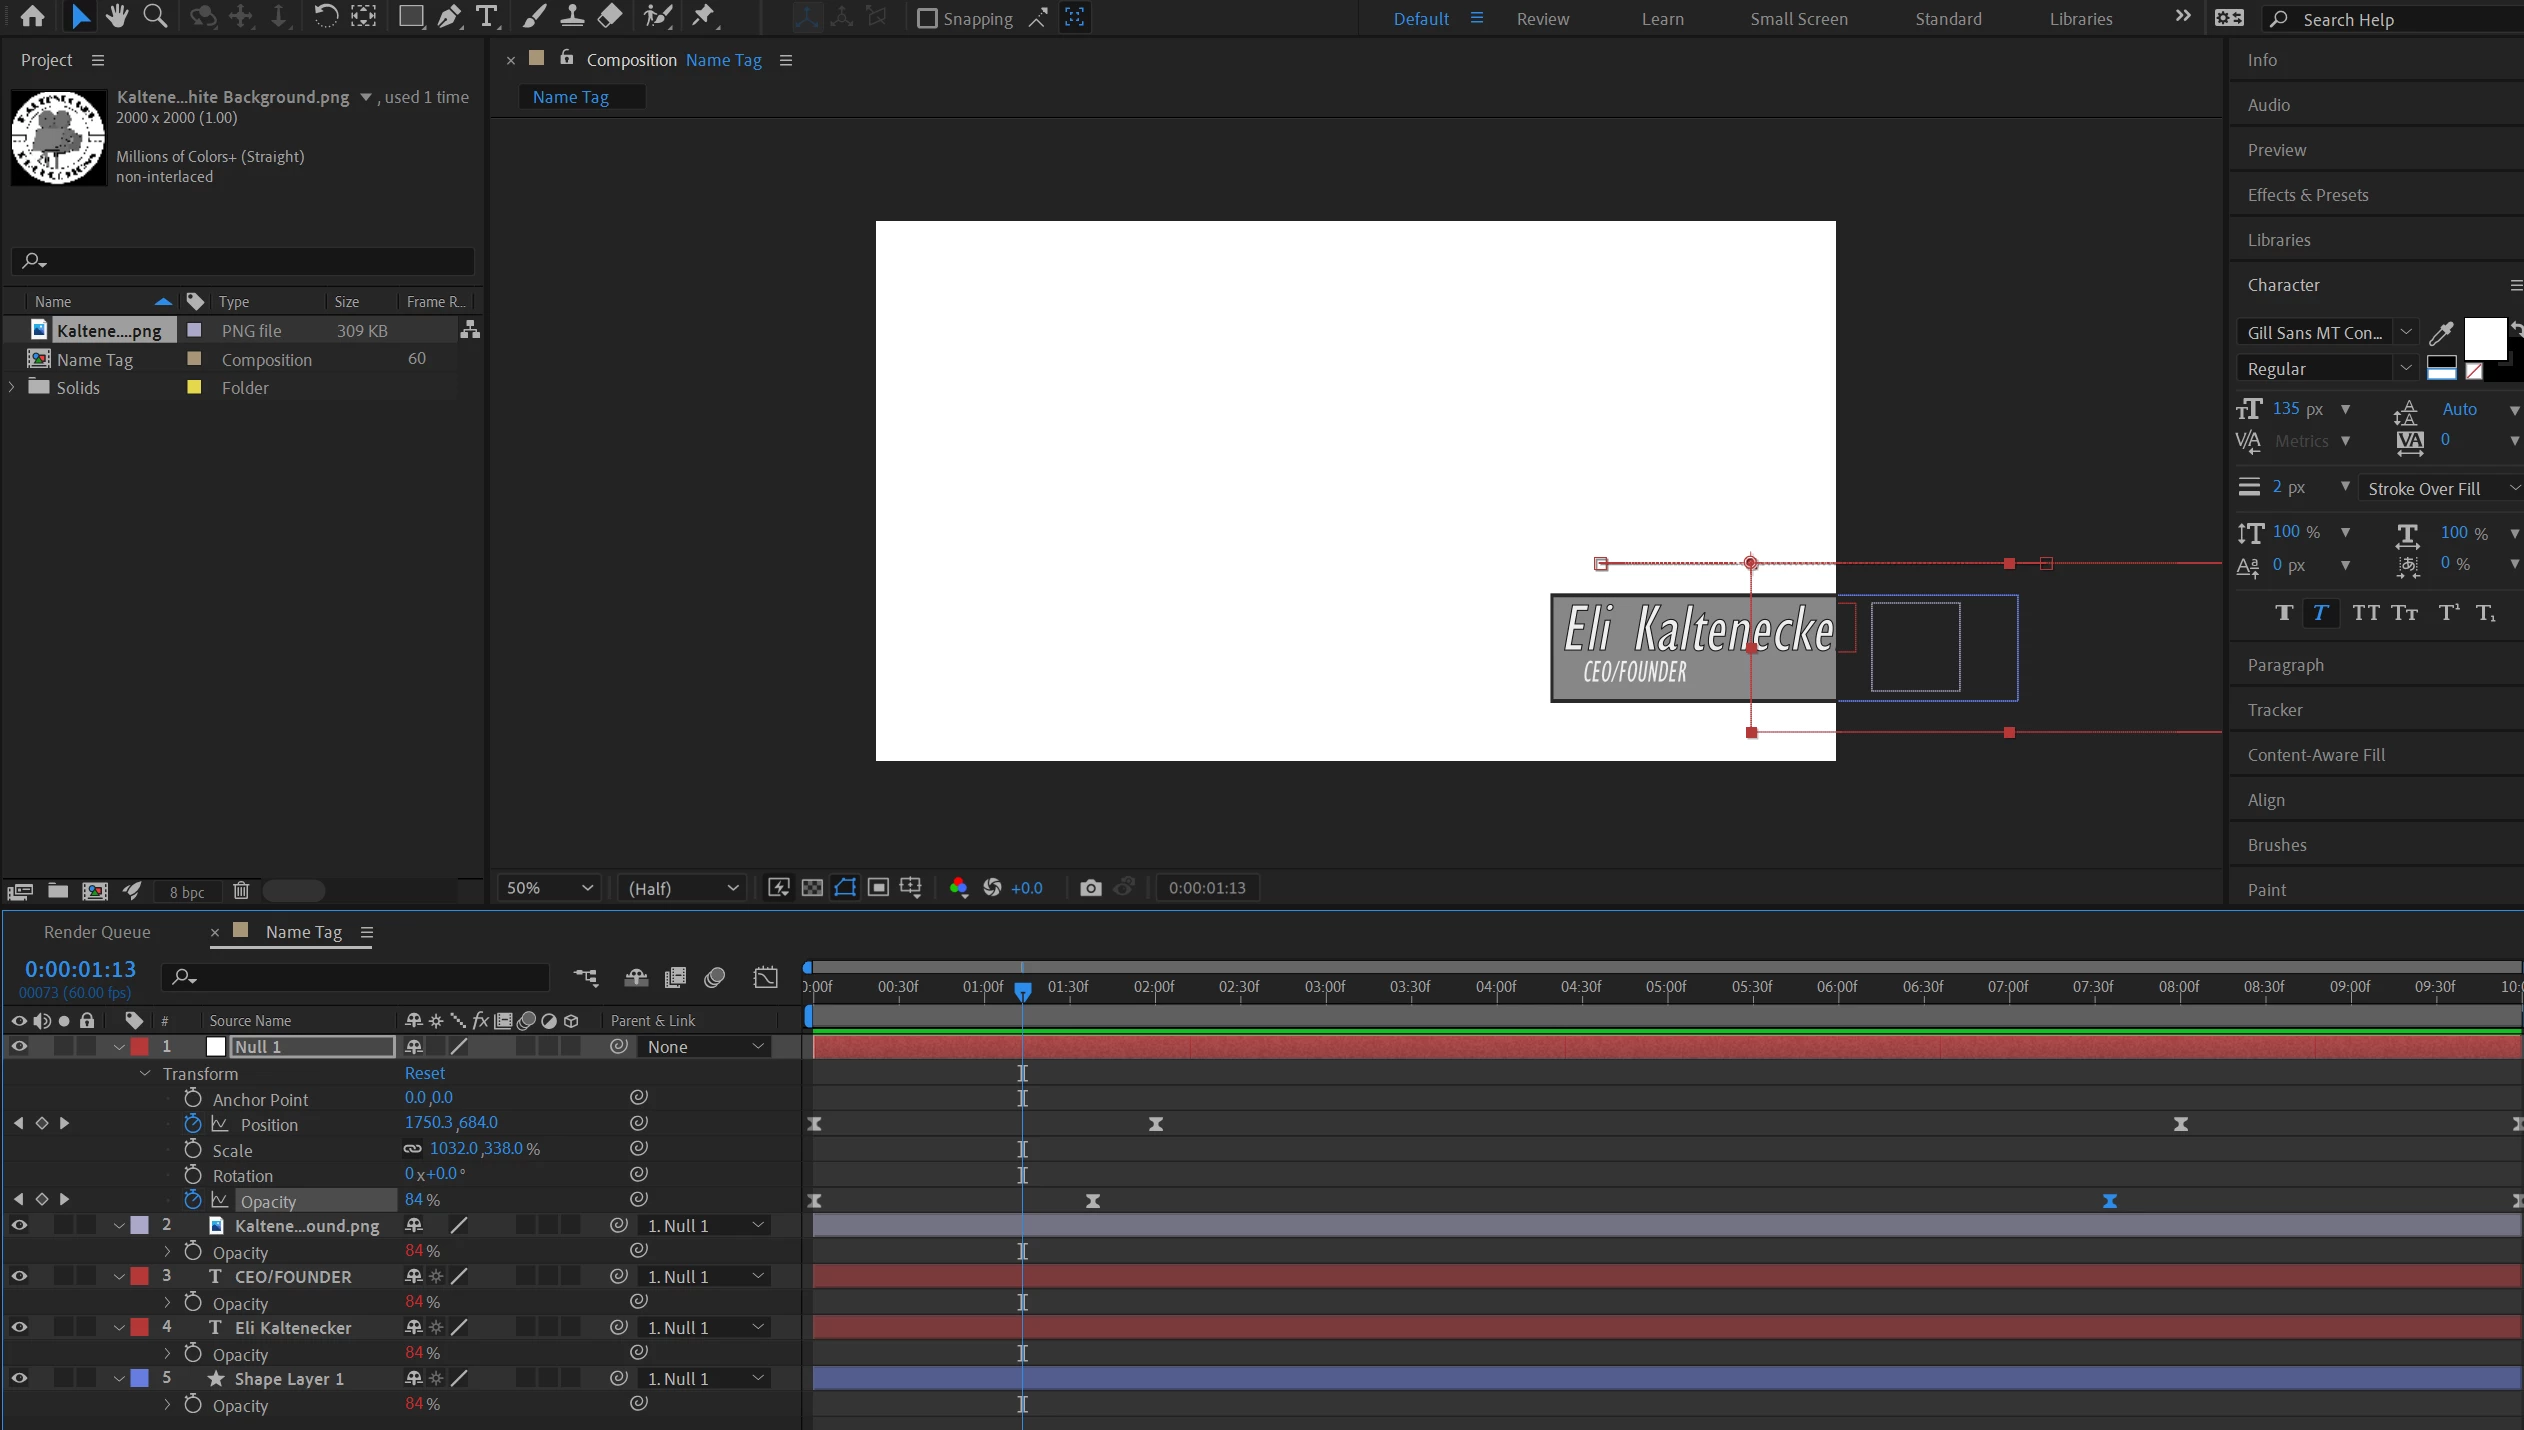
Task: Select the Puppet Pin tool
Action: coord(704,16)
